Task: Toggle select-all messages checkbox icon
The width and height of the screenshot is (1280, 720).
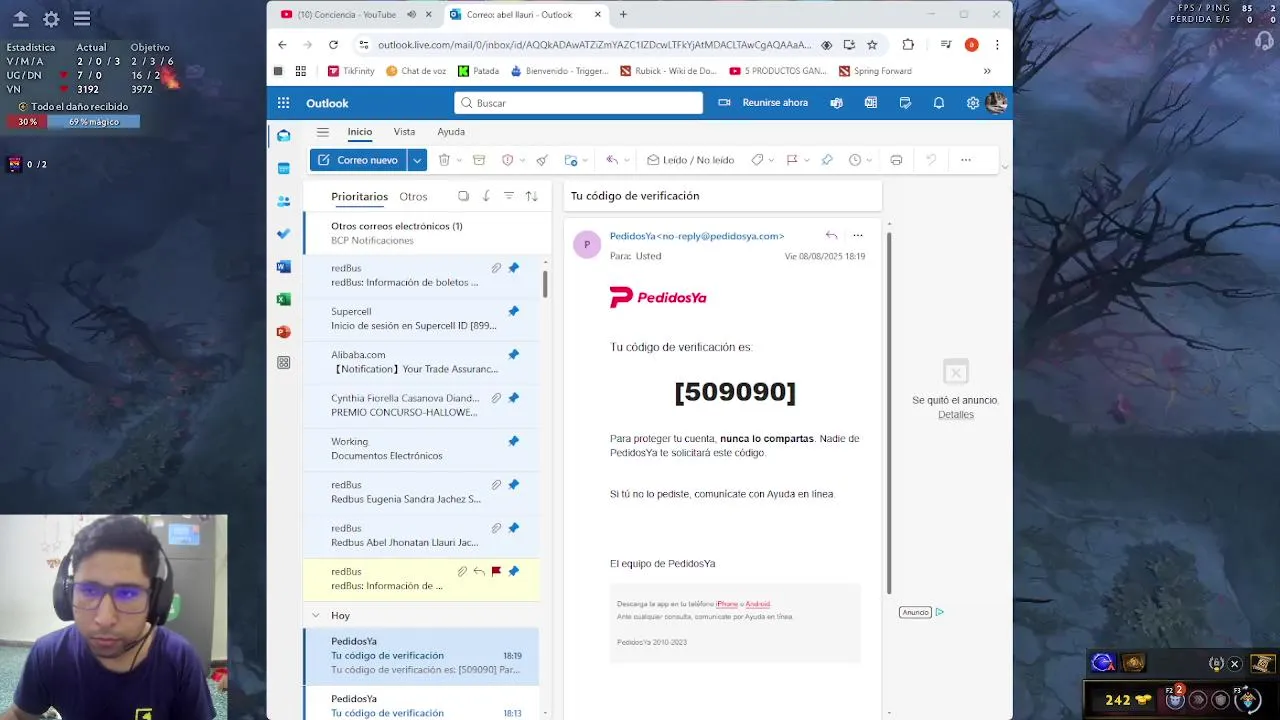Action: pyautogui.click(x=463, y=196)
